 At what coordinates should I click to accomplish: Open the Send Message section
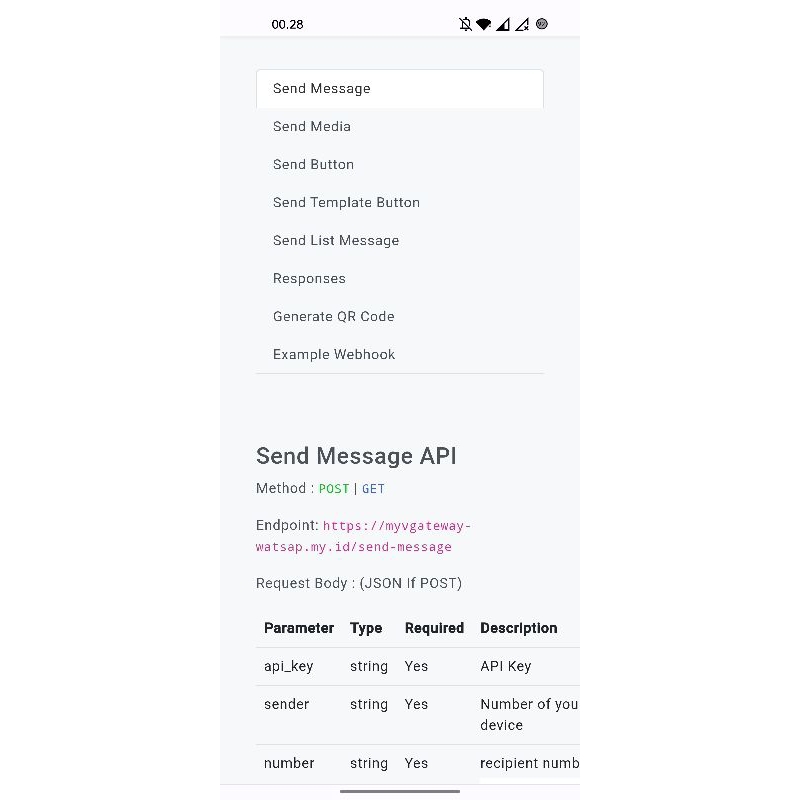(321, 89)
